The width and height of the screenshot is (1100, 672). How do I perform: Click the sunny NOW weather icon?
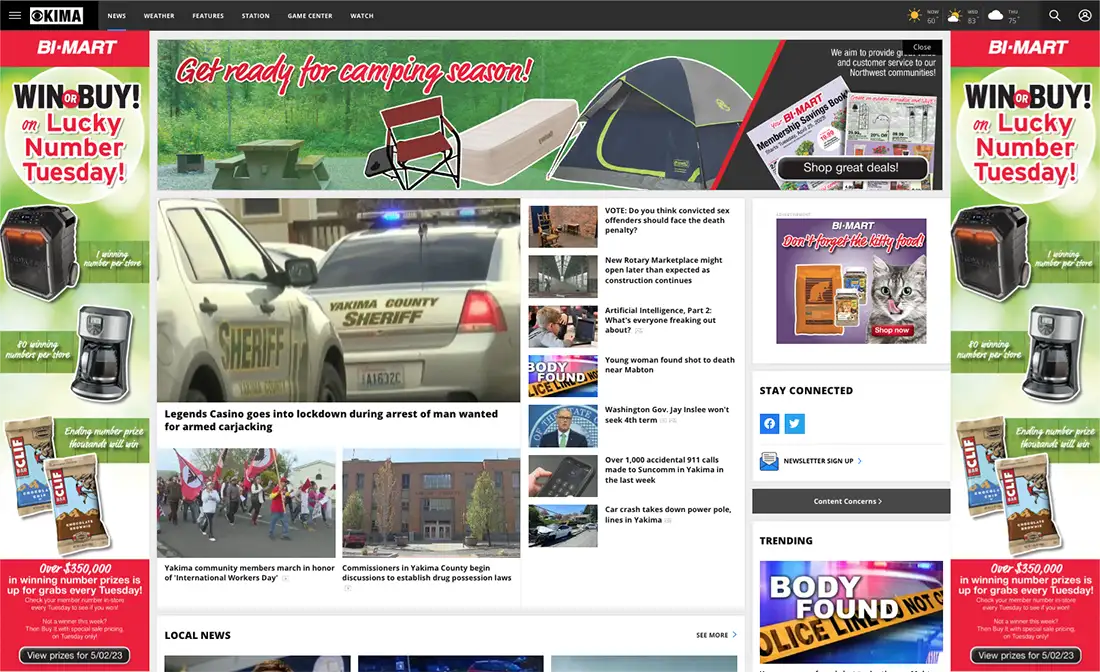(x=914, y=15)
